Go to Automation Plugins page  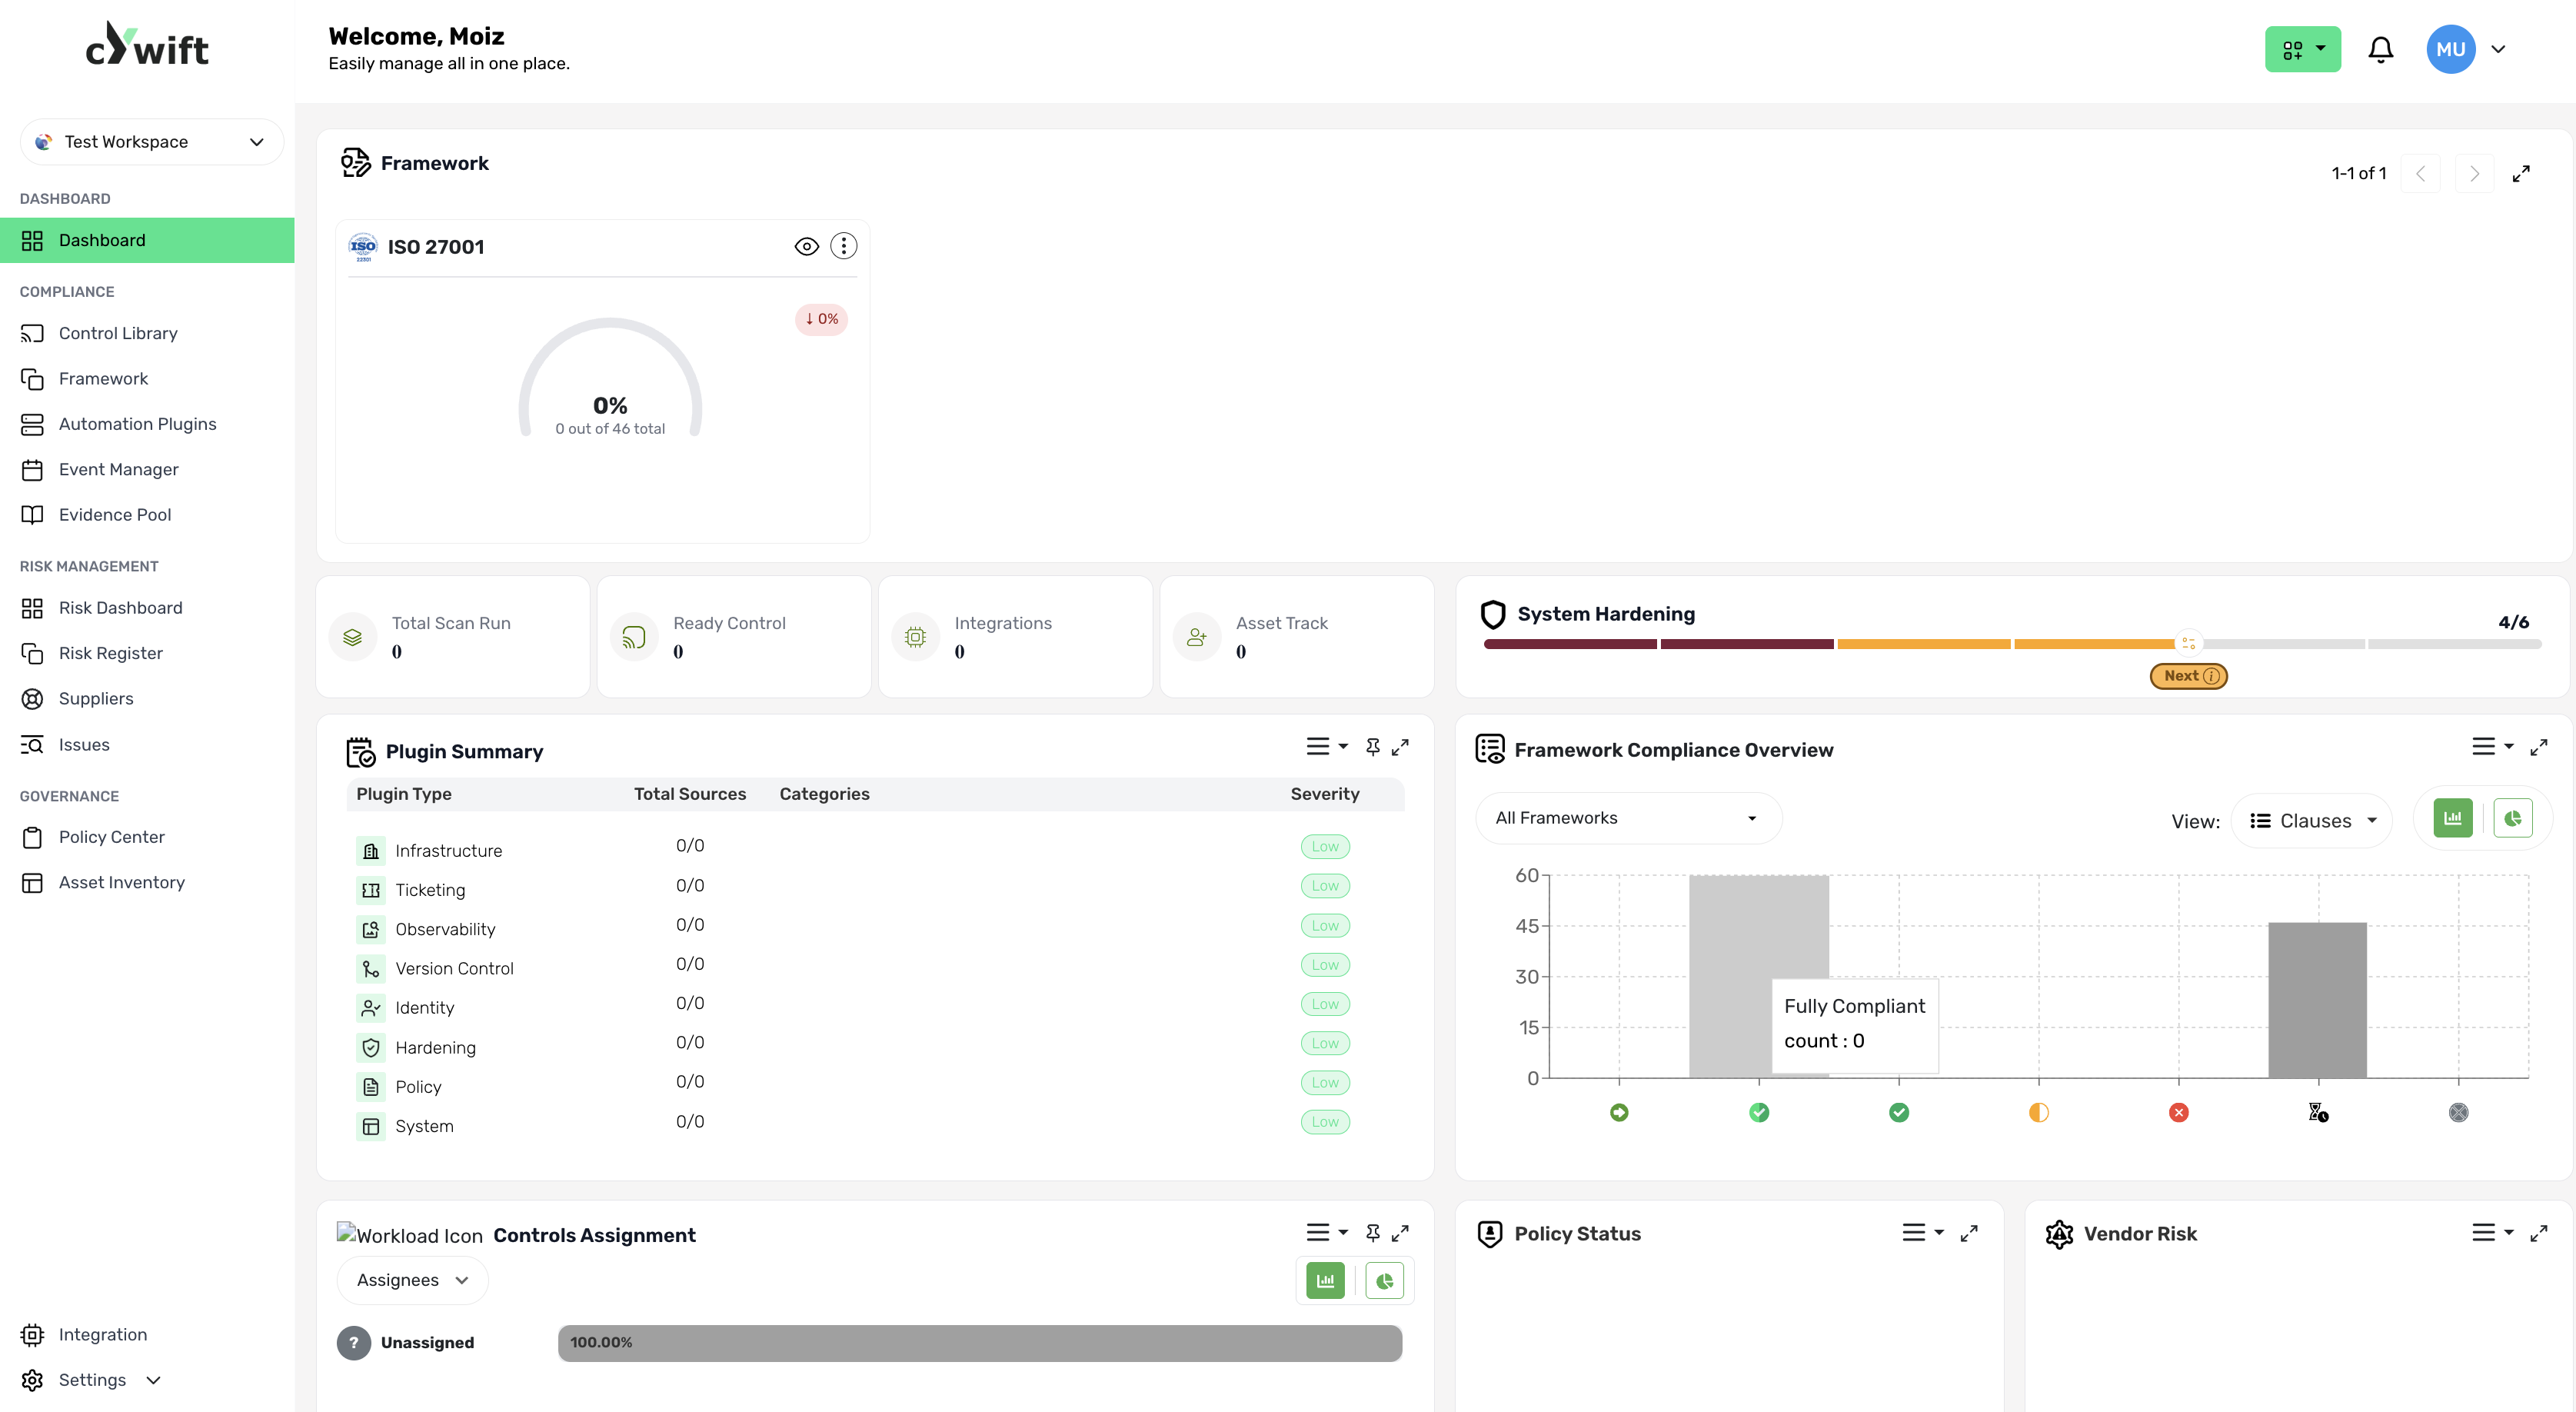[137, 424]
